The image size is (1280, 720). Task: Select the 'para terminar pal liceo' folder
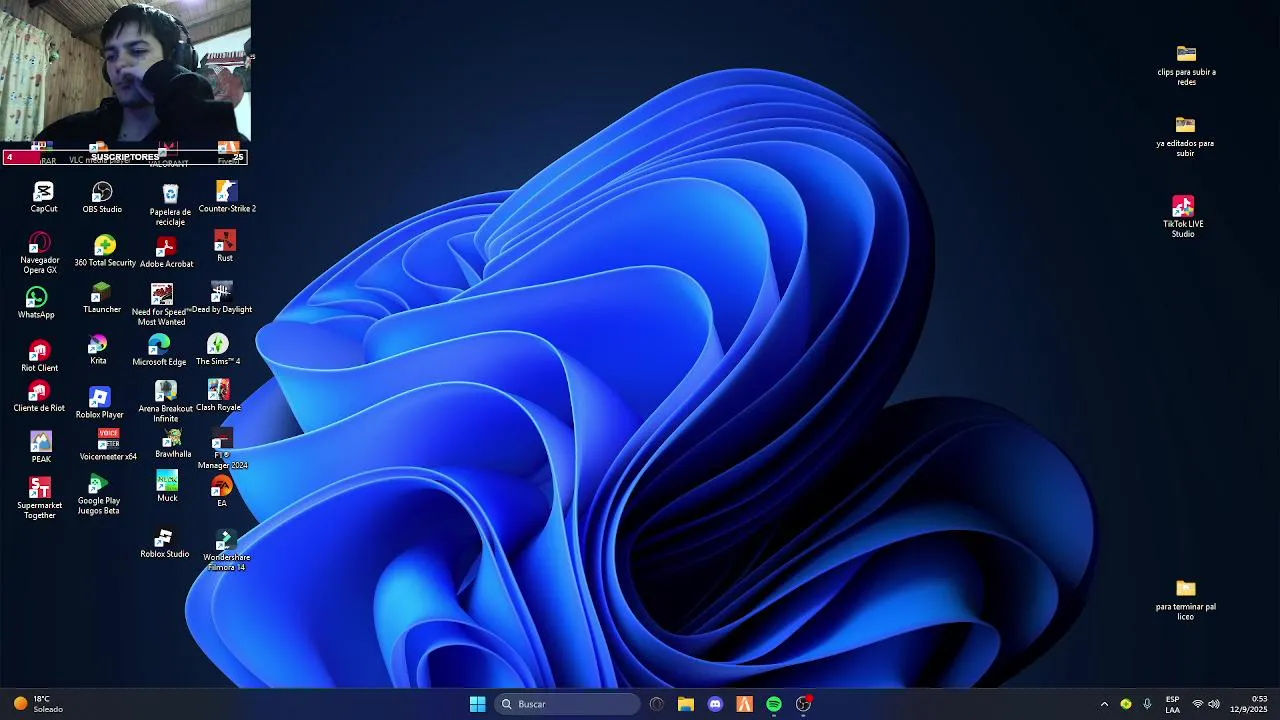(1186, 600)
